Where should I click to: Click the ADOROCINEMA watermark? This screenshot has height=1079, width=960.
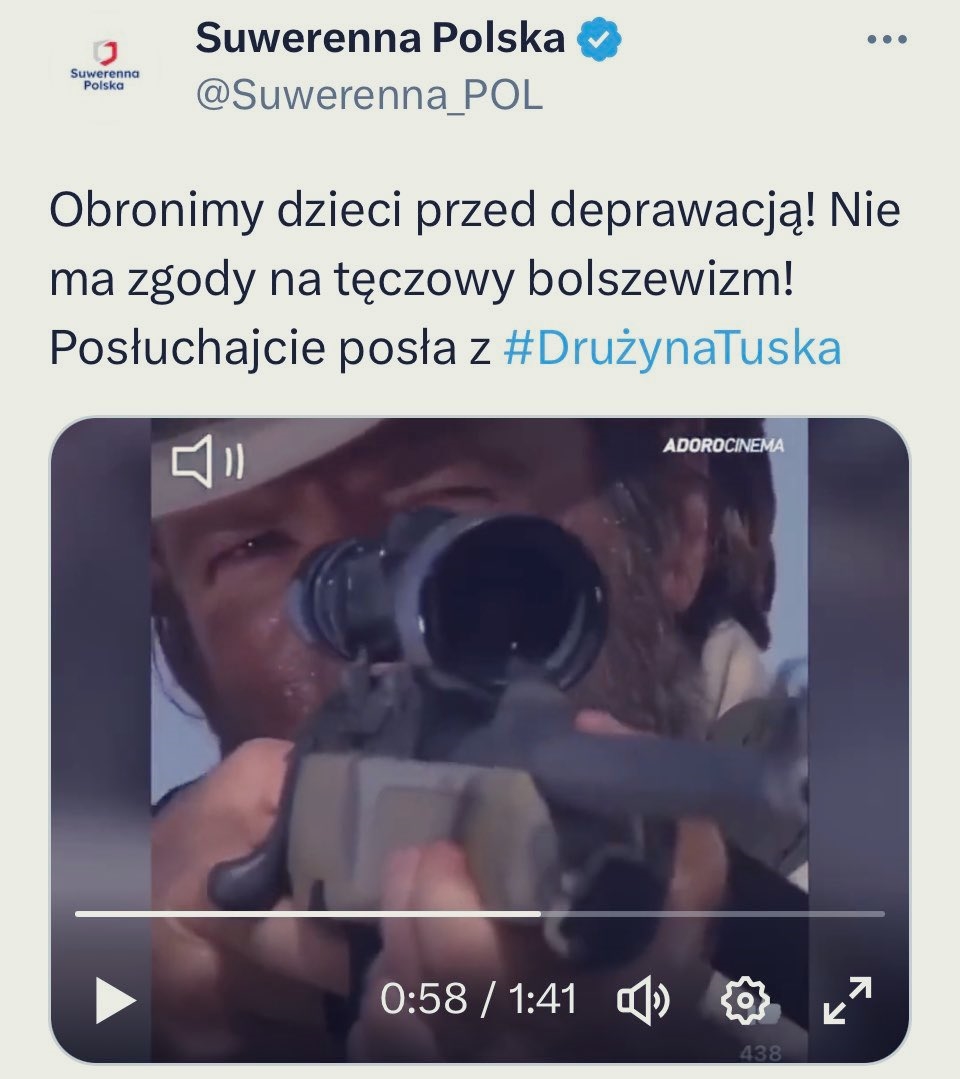pos(723,446)
